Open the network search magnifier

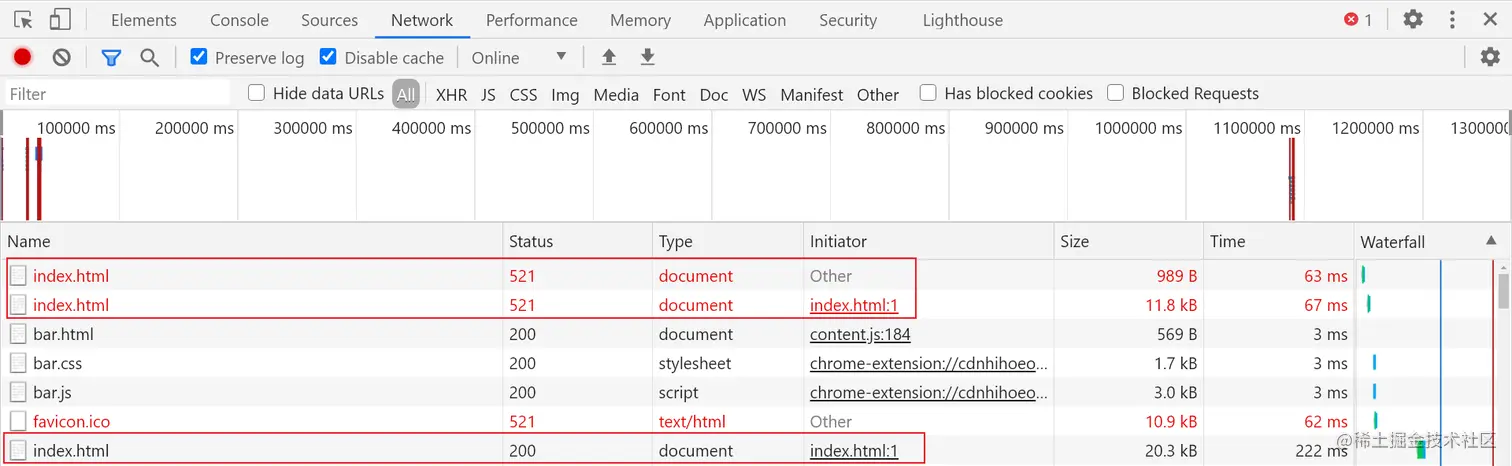pyautogui.click(x=150, y=57)
